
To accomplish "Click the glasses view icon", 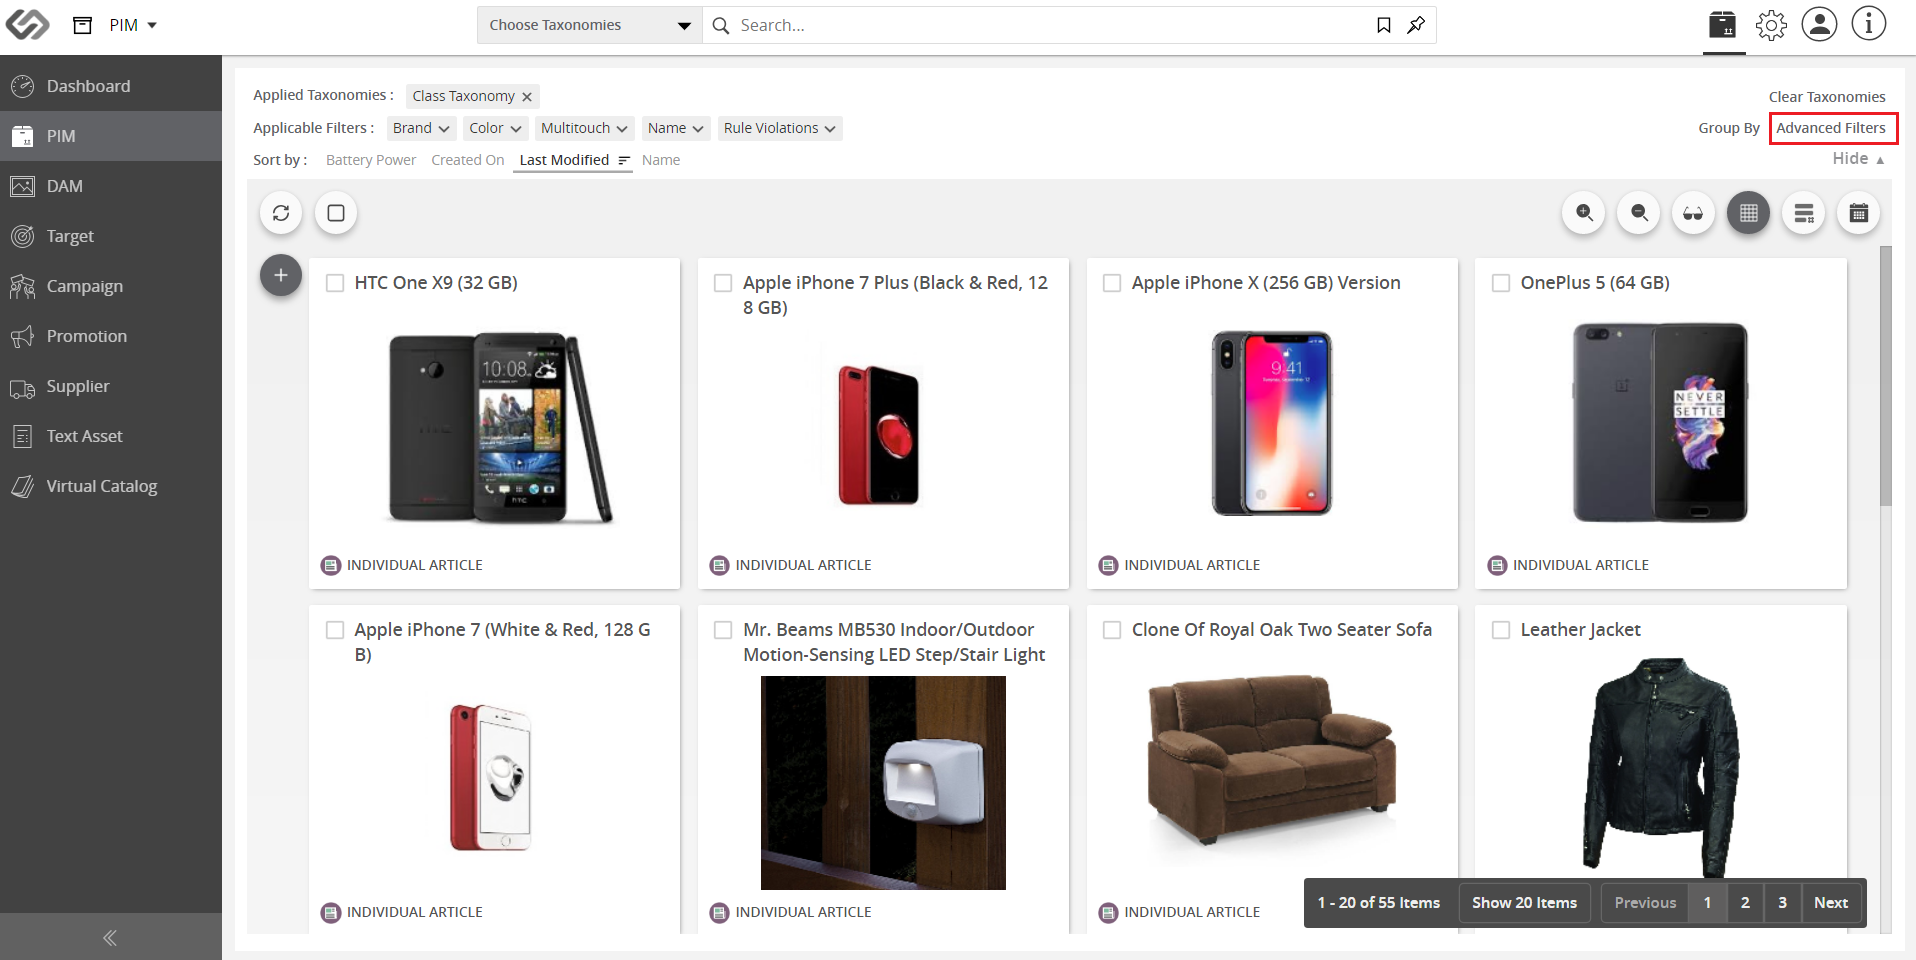I will click(1693, 213).
